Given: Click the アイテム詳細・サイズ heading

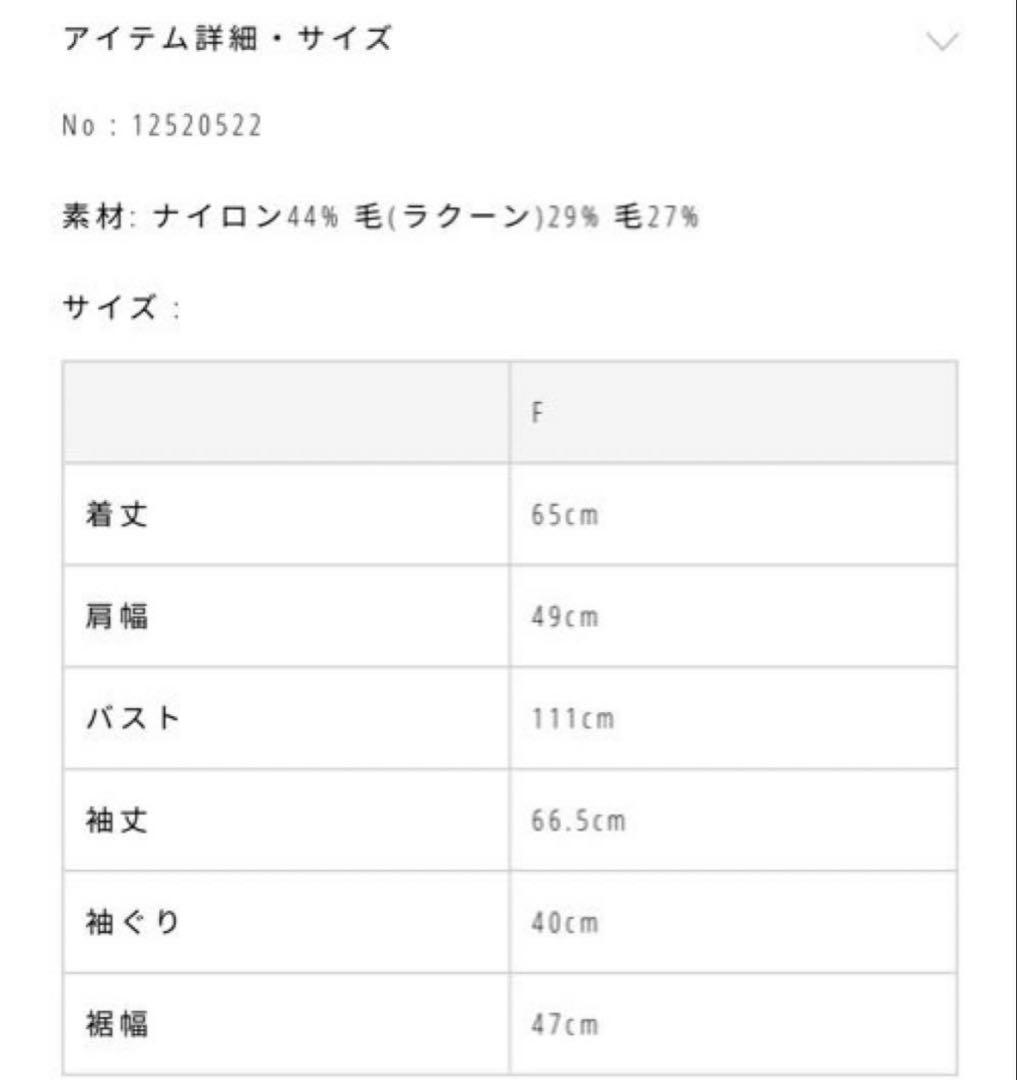Looking at the screenshot, I should pyautogui.click(x=228, y=39).
